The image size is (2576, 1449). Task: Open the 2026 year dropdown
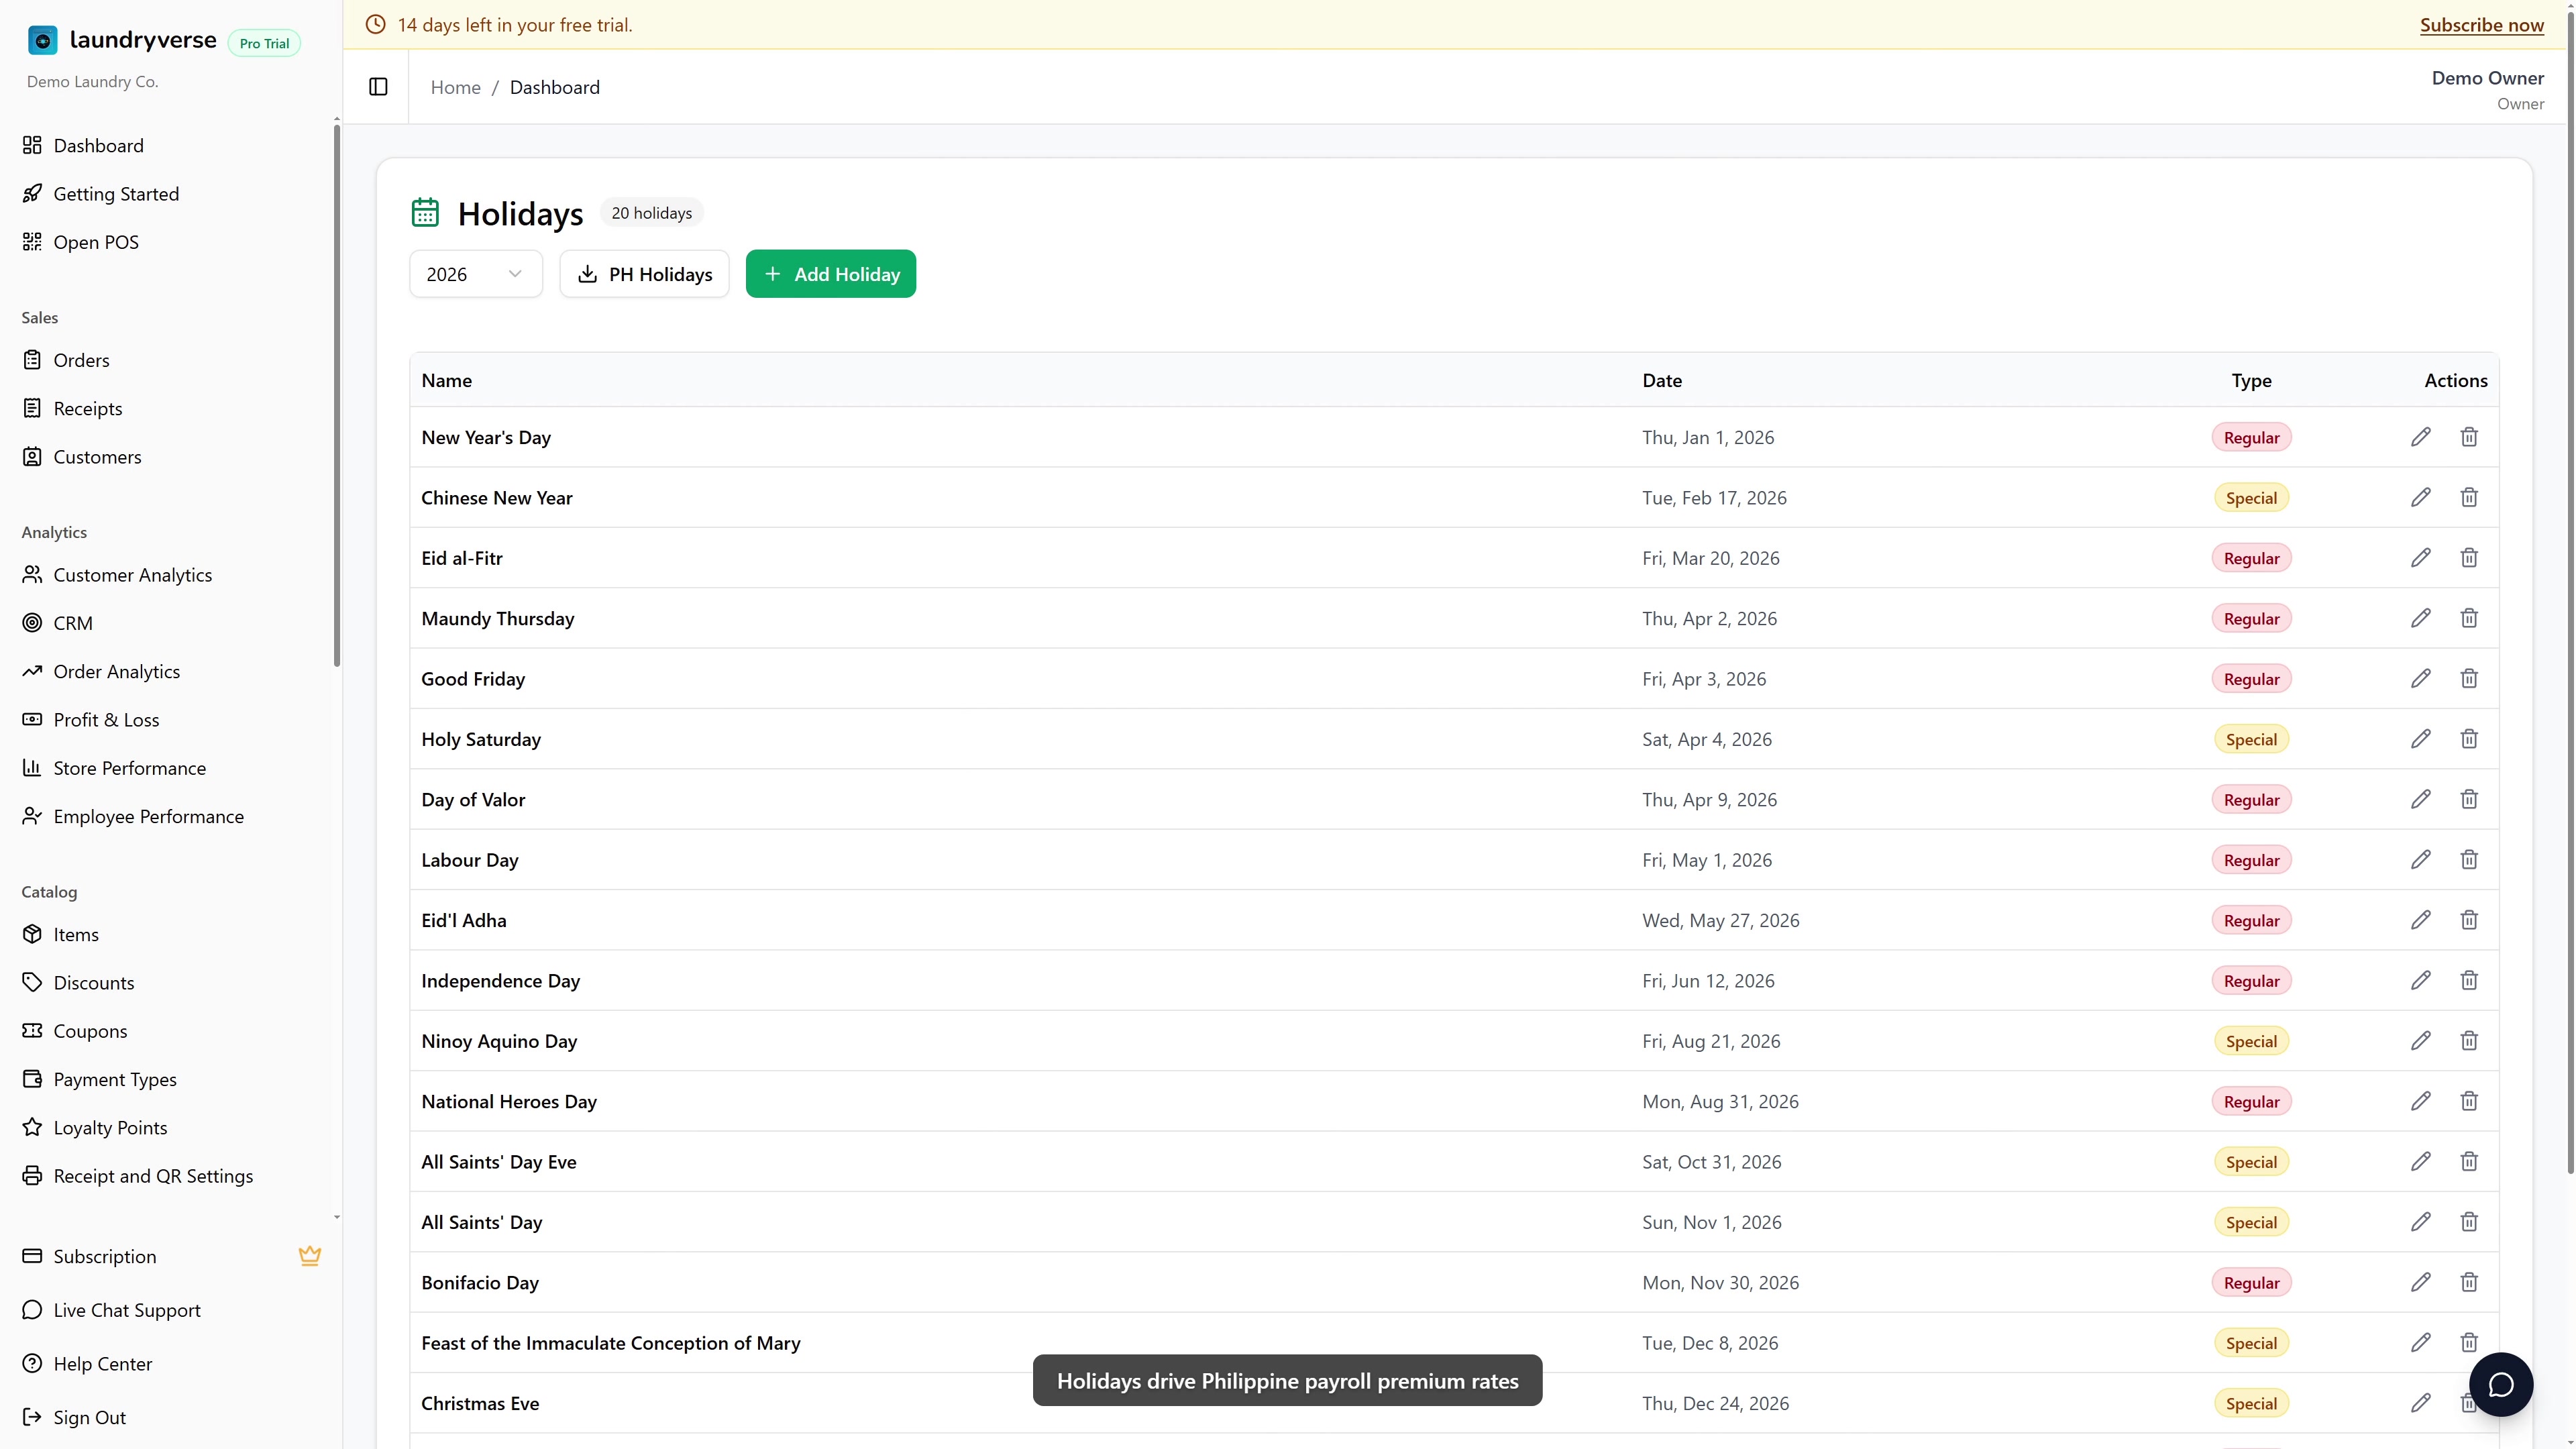[476, 274]
